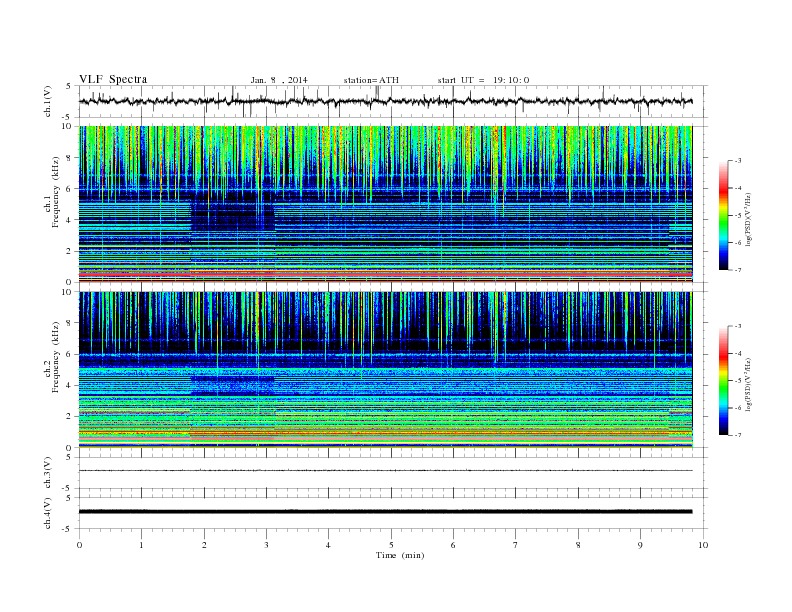Click the 'station=ATH' label
Image resolution: width=792 pixels, height=612 pixels.
(371, 80)
